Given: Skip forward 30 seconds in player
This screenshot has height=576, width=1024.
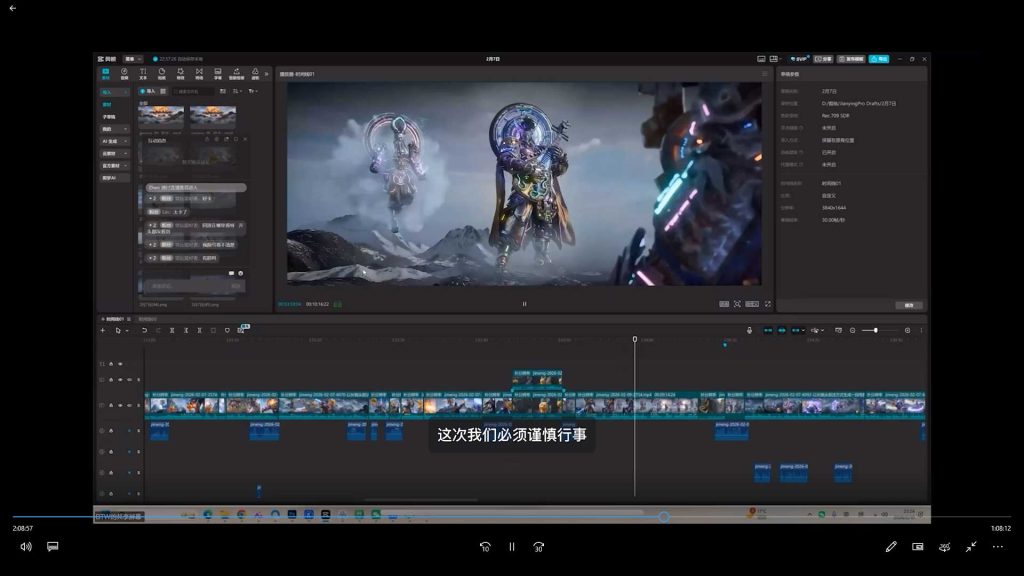Looking at the screenshot, I should point(539,547).
